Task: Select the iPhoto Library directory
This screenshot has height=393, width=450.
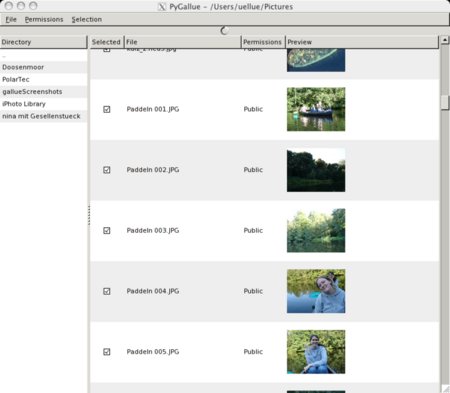Action: (x=43, y=104)
